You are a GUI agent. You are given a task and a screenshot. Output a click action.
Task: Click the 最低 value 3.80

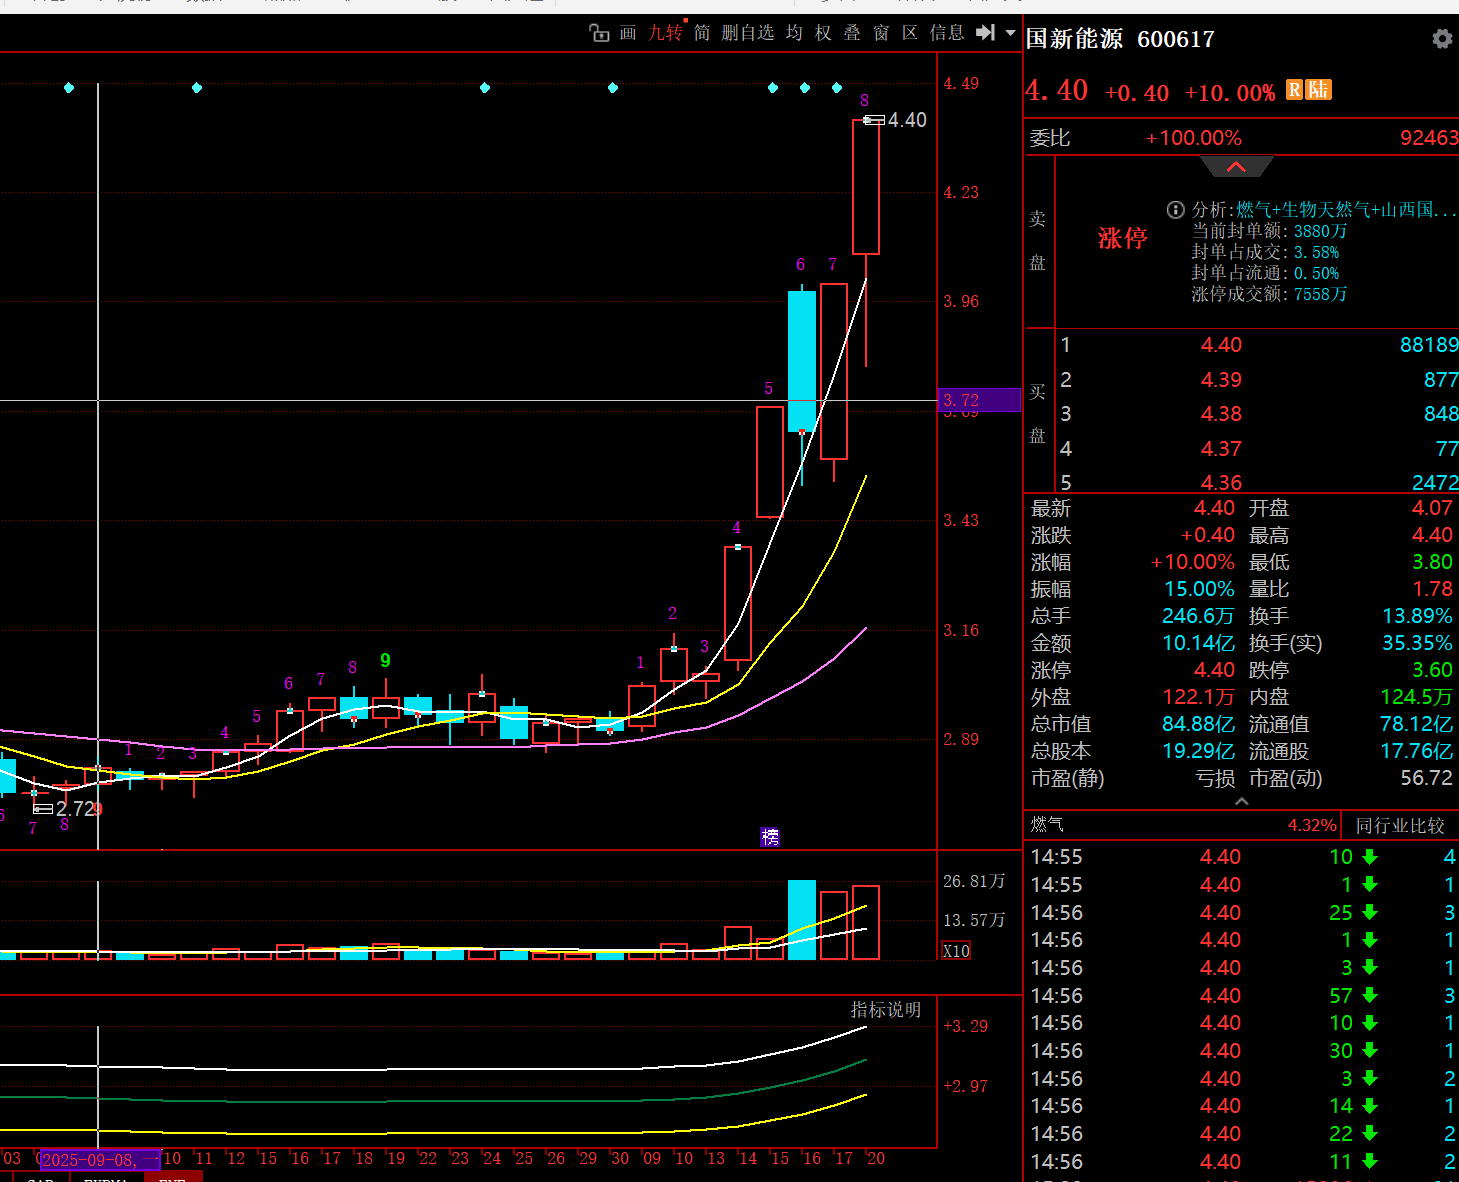pos(1432,562)
